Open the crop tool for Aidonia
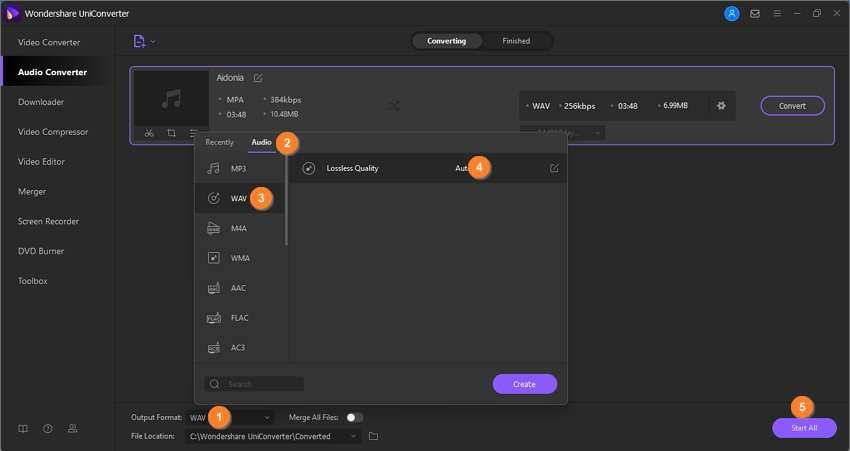Image resolution: width=850 pixels, height=451 pixels. pyautogui.click(x=171, y=133)
